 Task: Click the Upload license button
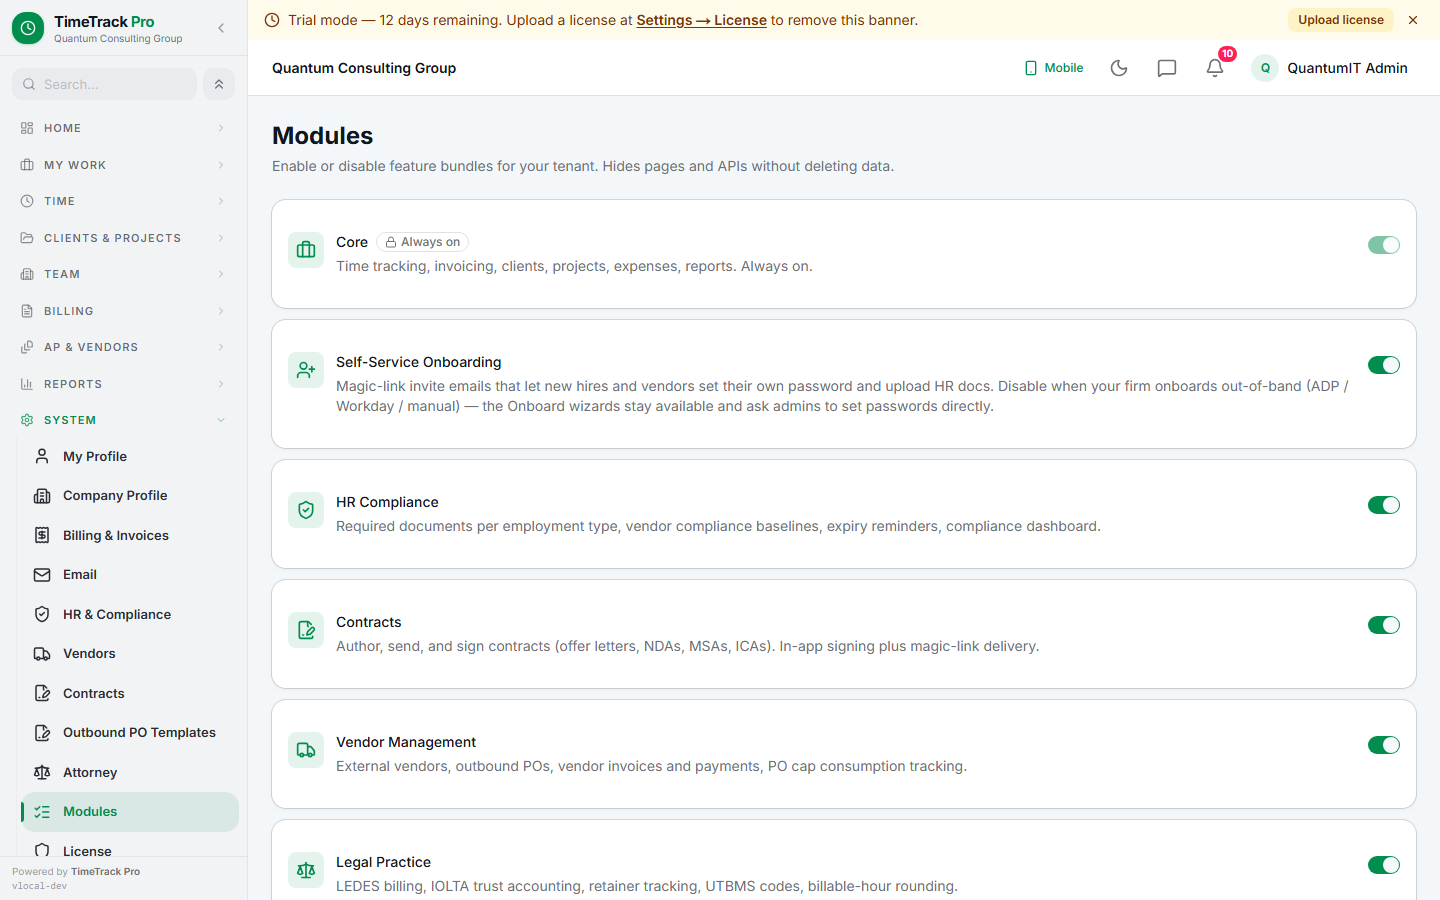[x=1341, y=20]
